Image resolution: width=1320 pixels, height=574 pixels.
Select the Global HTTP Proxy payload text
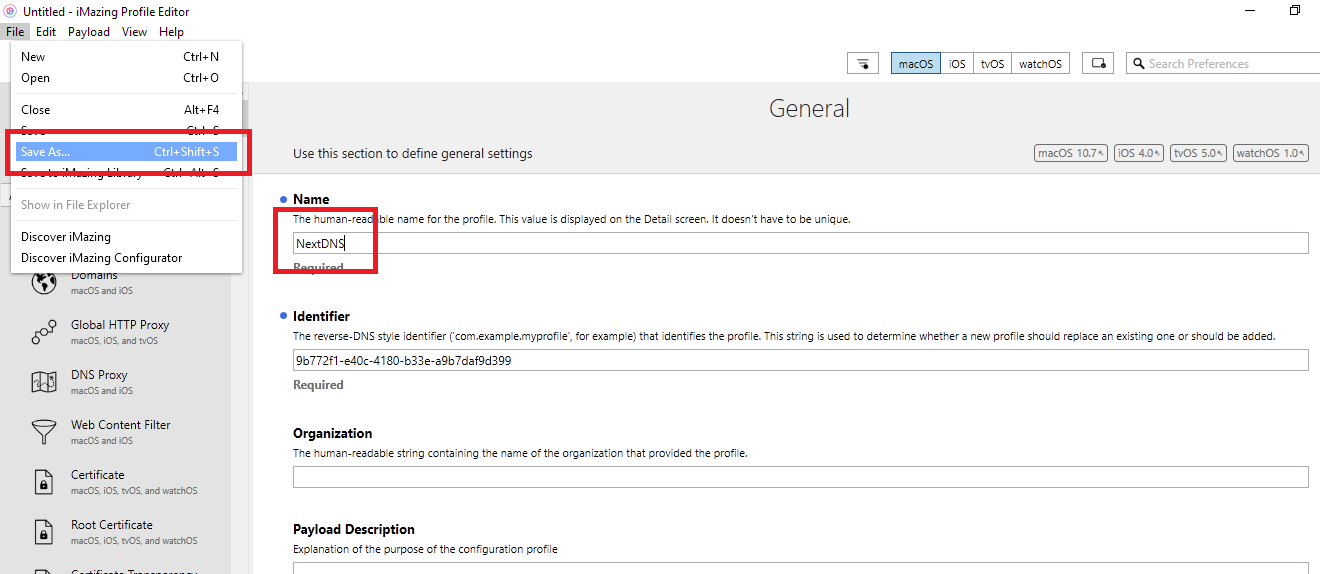[x=120, y=325]
